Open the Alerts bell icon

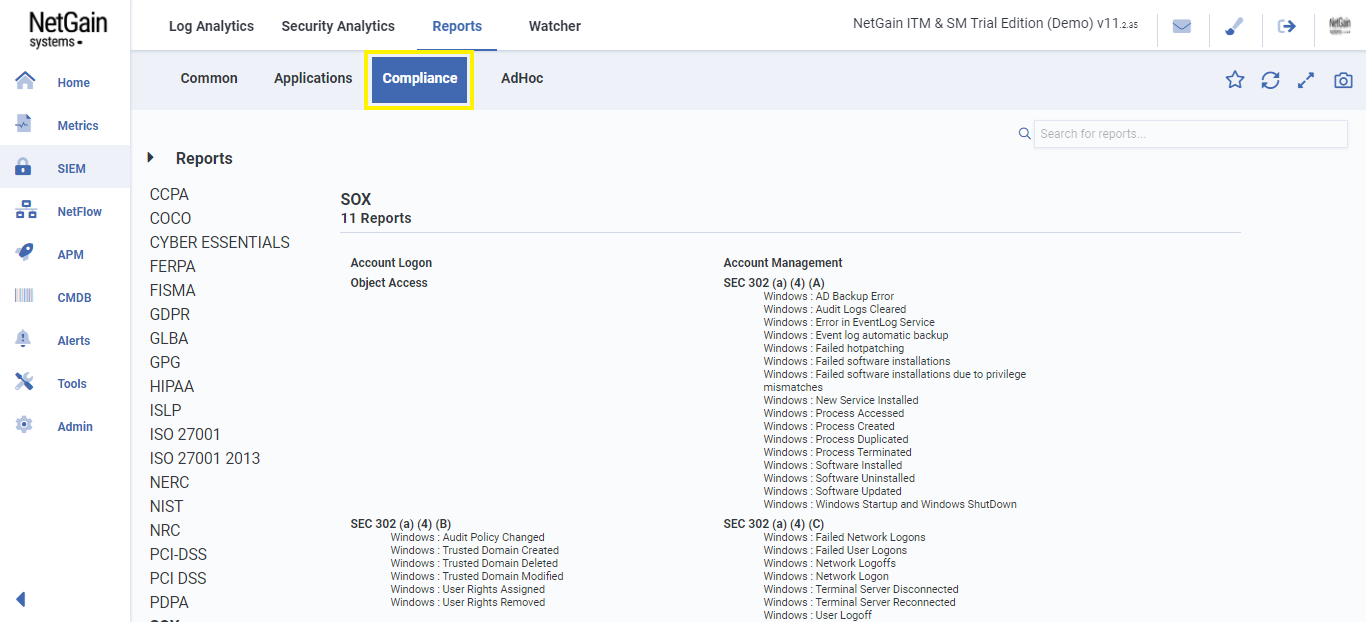coord(25,339)
